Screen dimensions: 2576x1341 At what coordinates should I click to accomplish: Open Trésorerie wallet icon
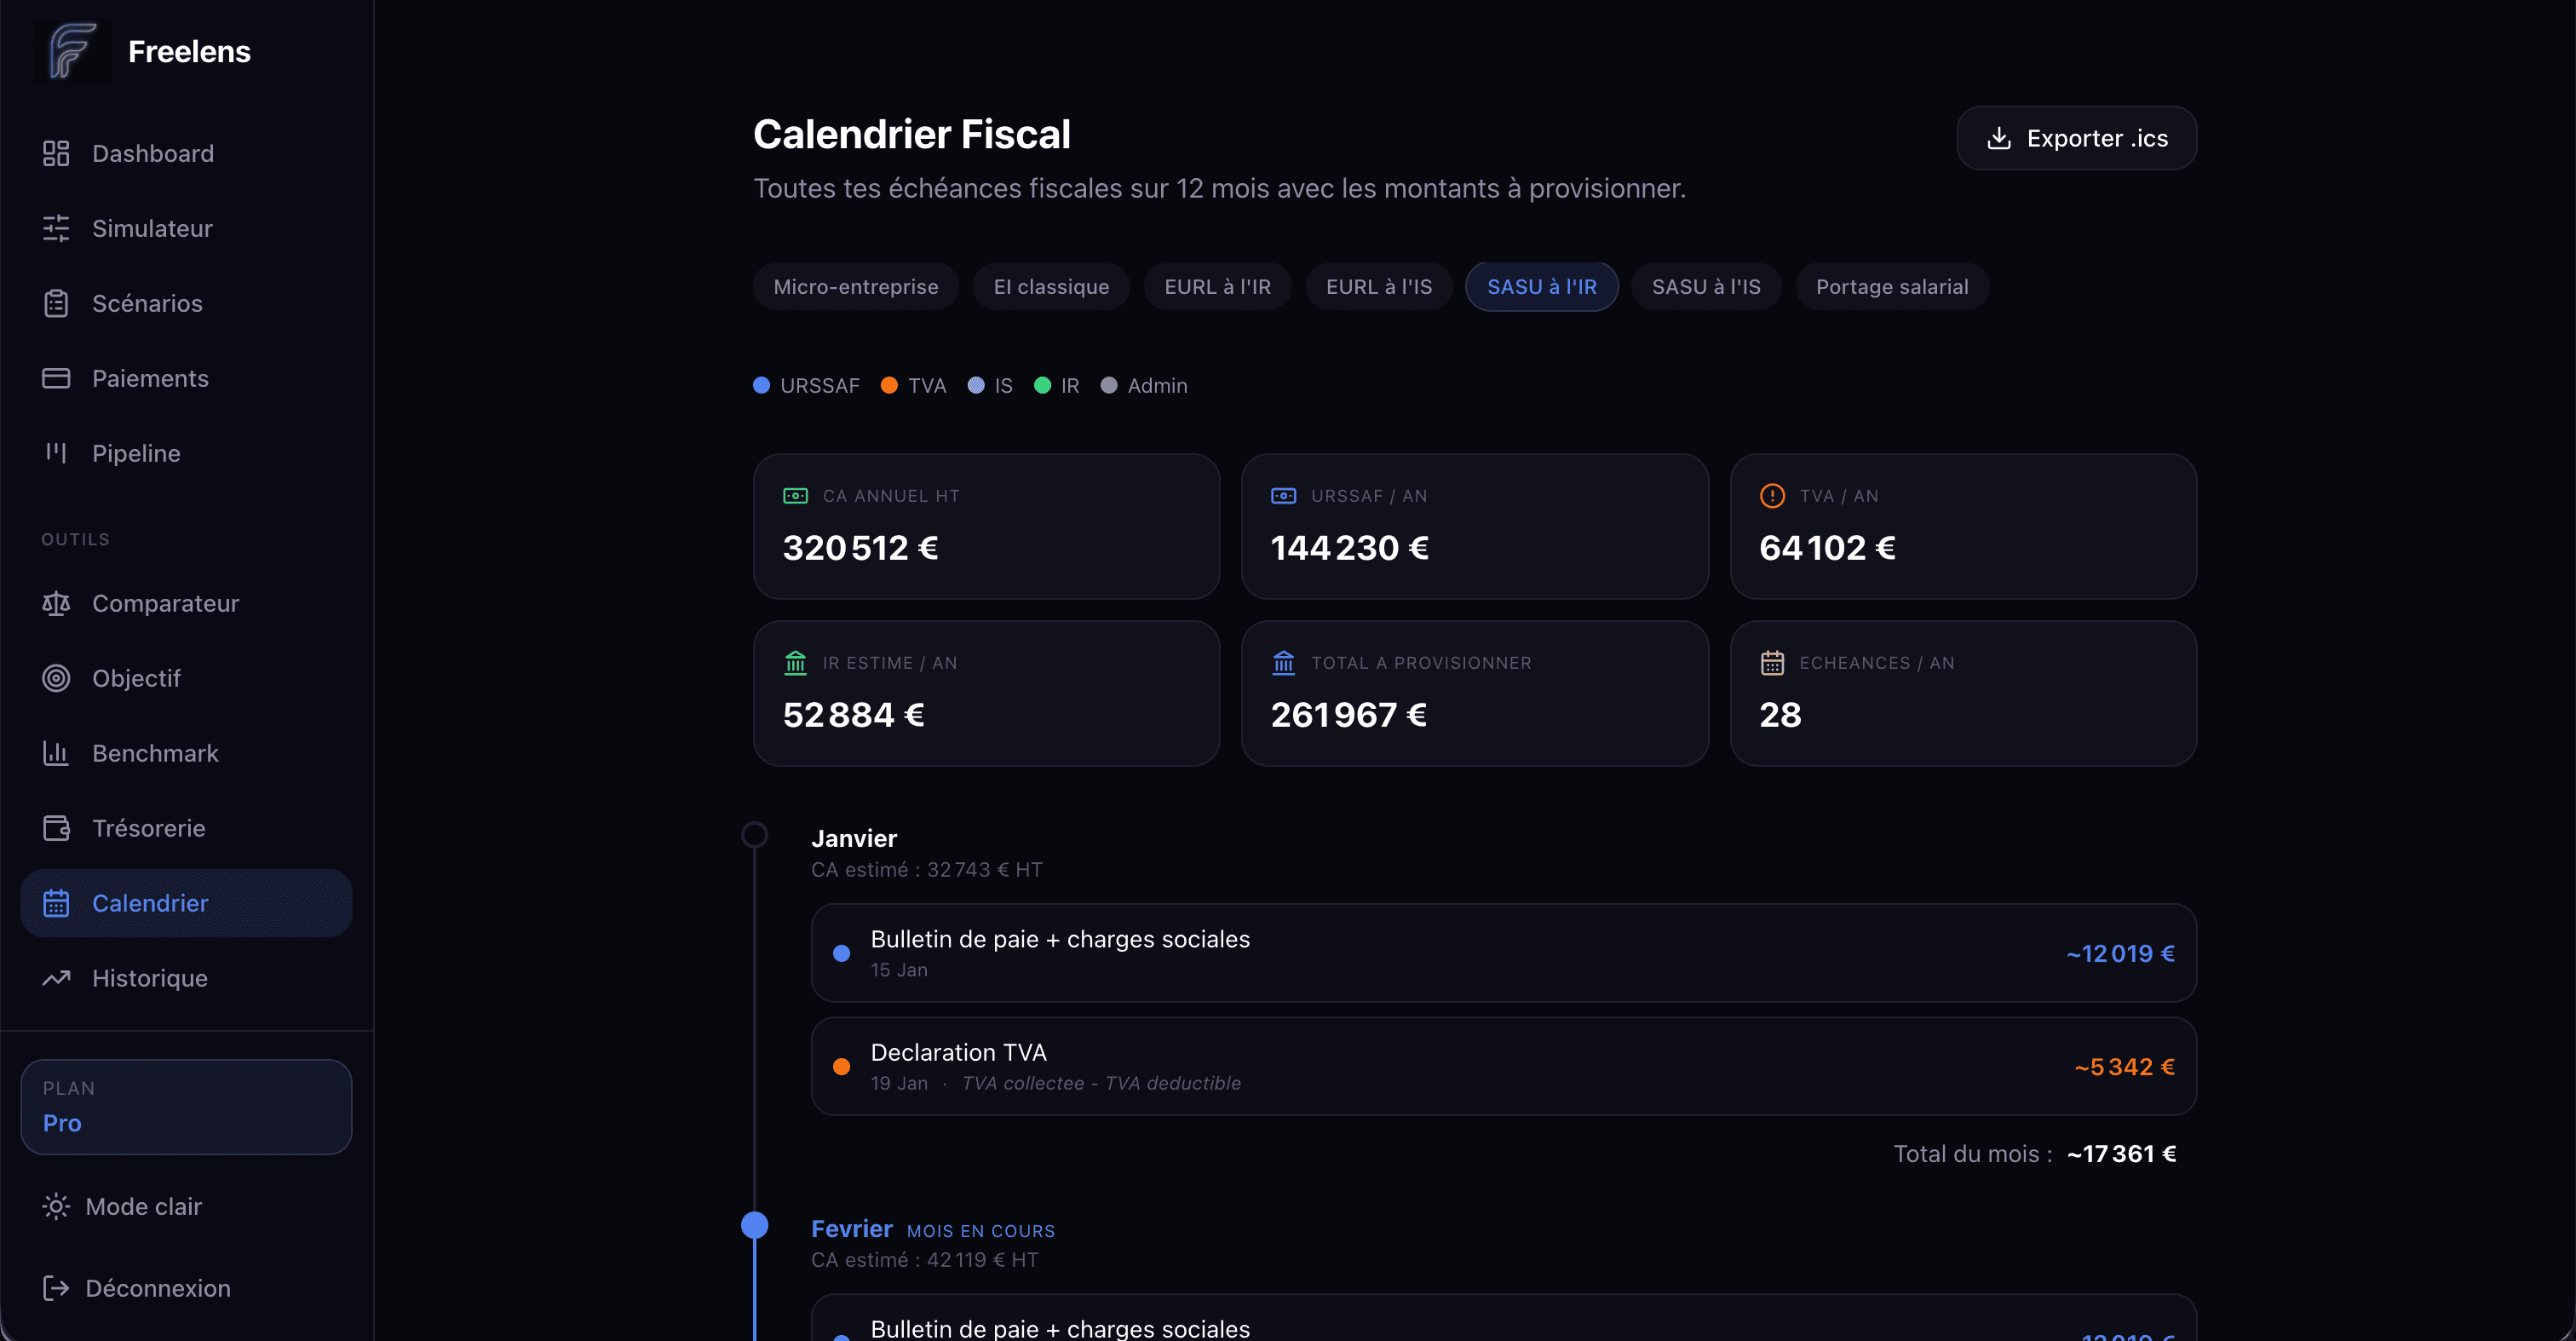(56, 828)
